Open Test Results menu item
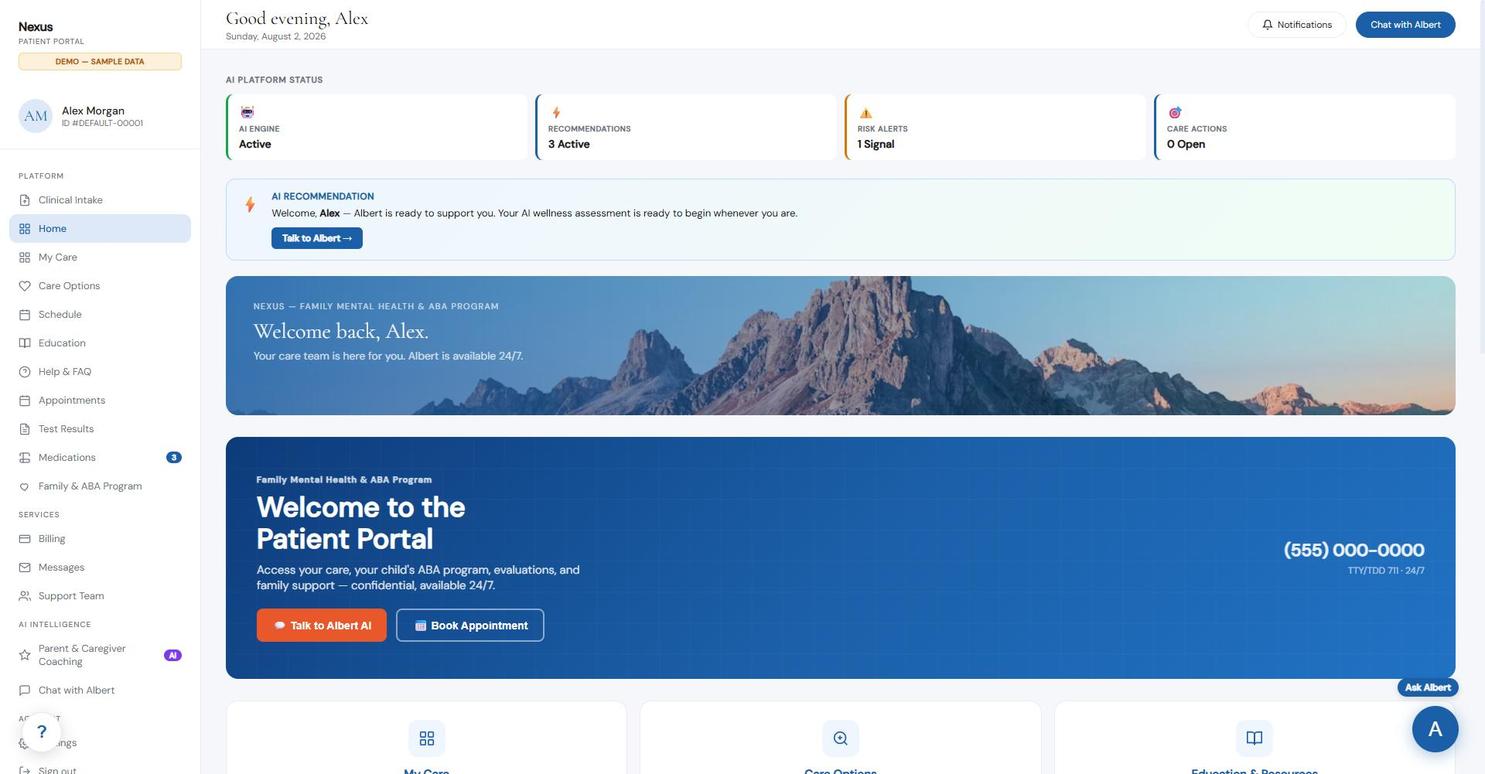The image size is (1485, 774). tap(100, 429)
